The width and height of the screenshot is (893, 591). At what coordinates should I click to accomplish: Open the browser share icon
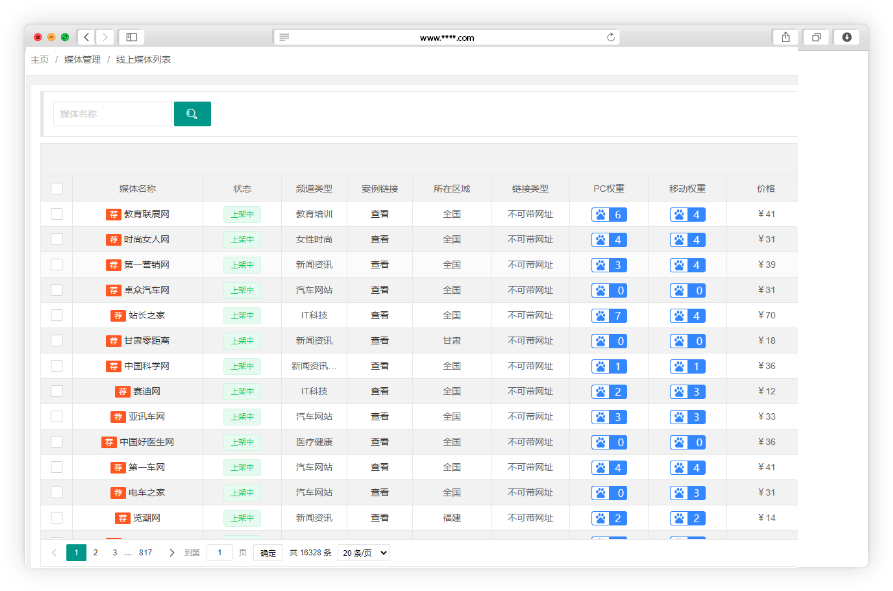(785, 37)
